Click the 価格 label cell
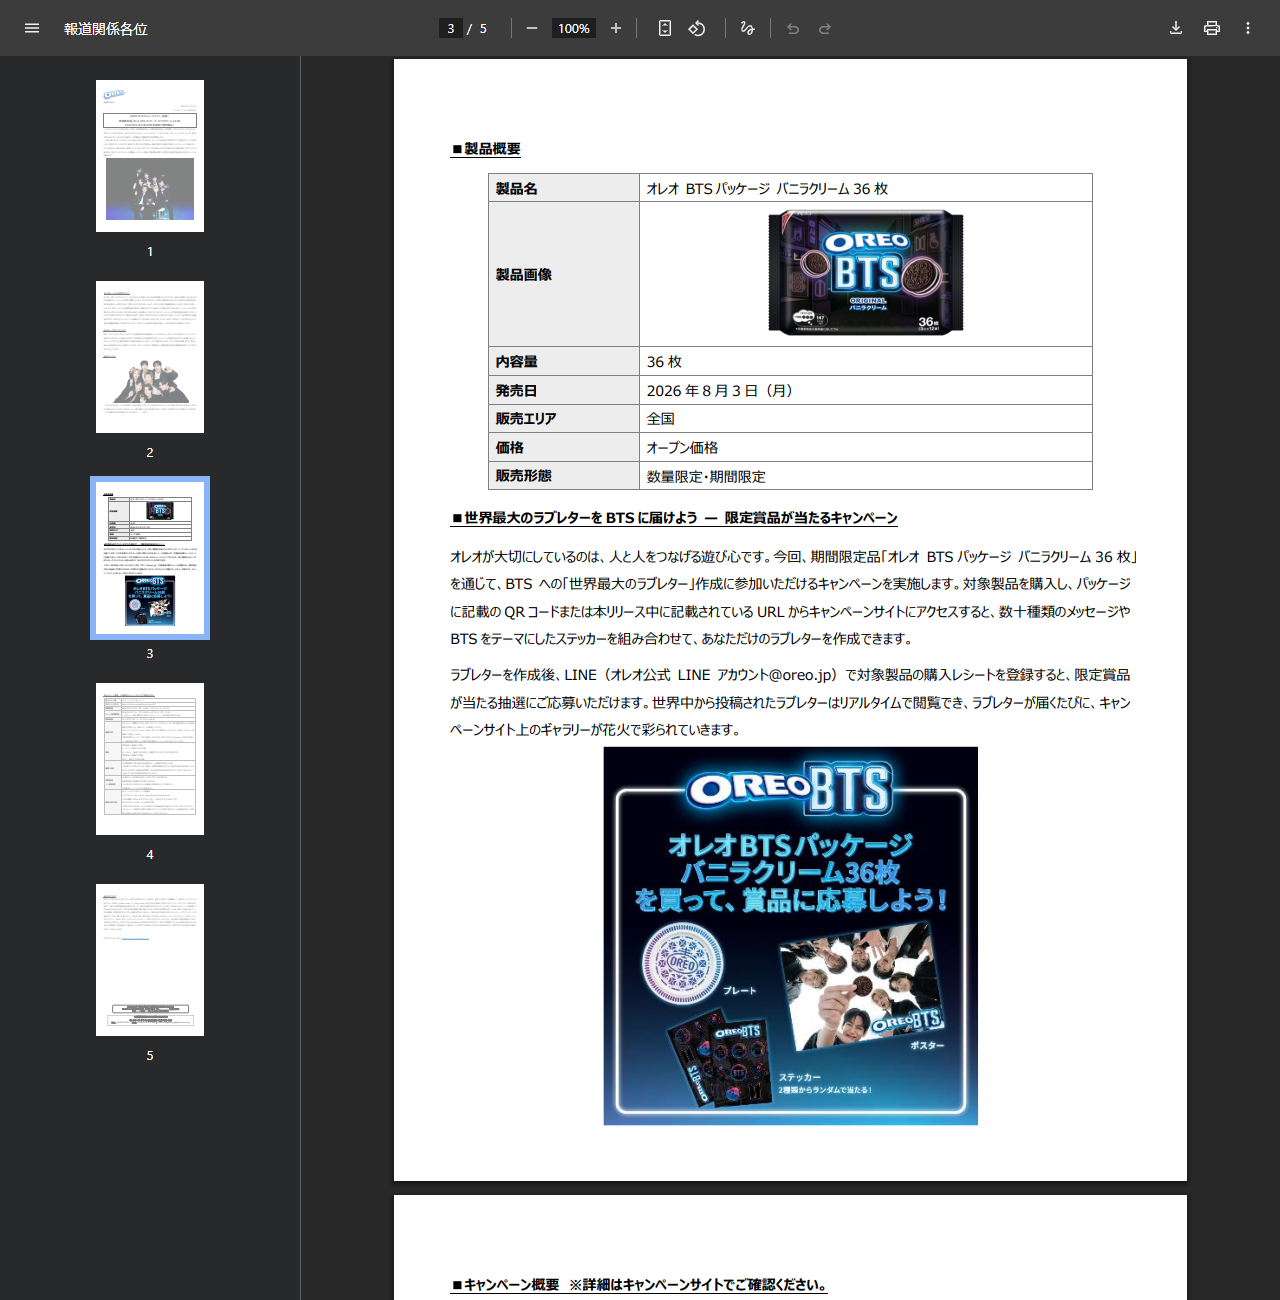 [x=564, y=447]
